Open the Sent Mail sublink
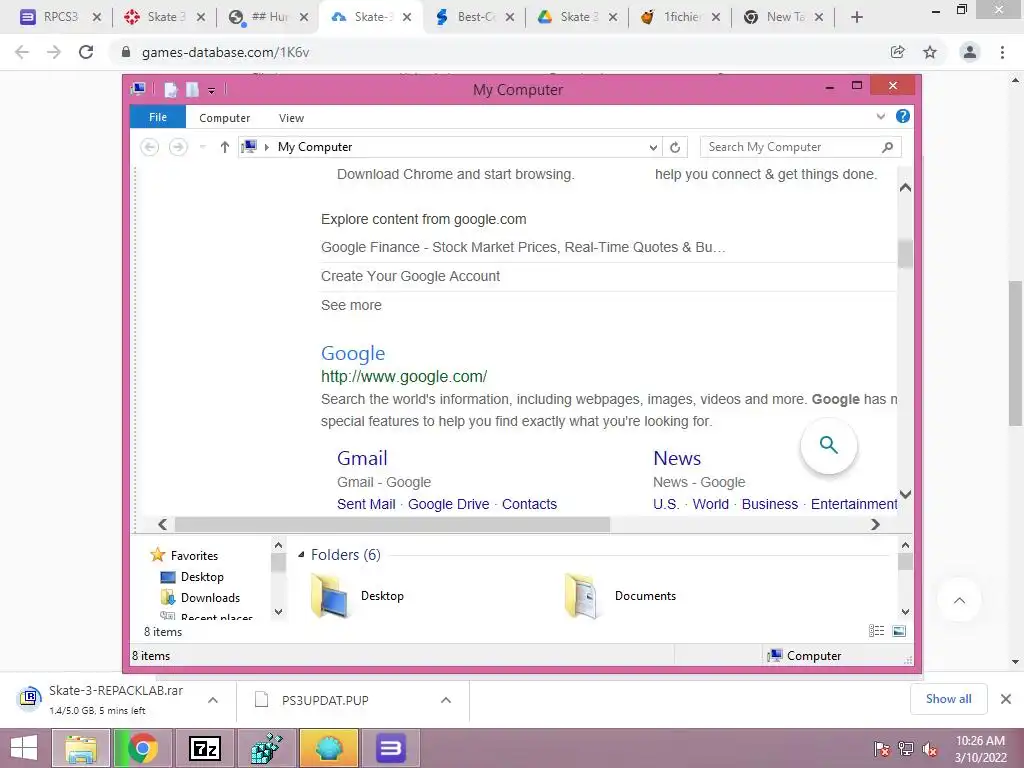1024x768 pixels. [366, 504]
